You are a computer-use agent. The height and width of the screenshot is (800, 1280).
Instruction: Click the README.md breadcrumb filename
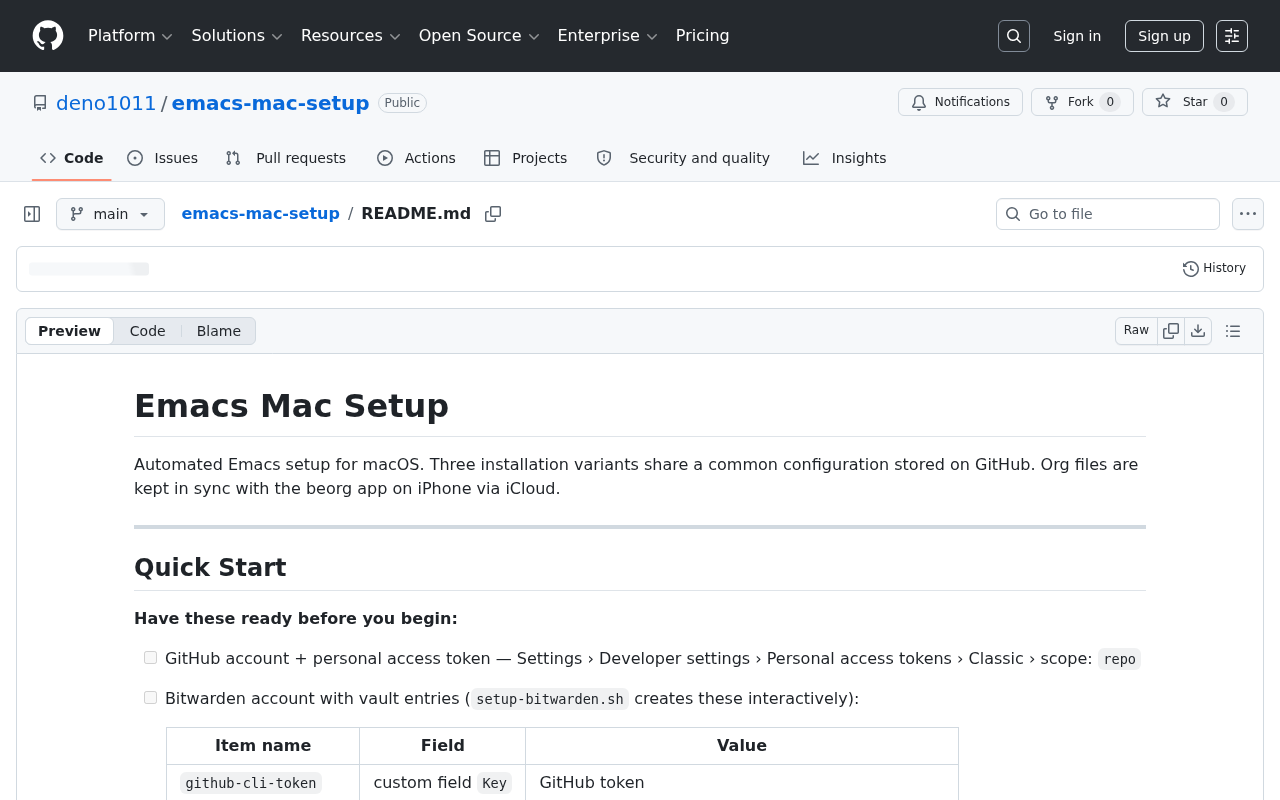(416, 214)
